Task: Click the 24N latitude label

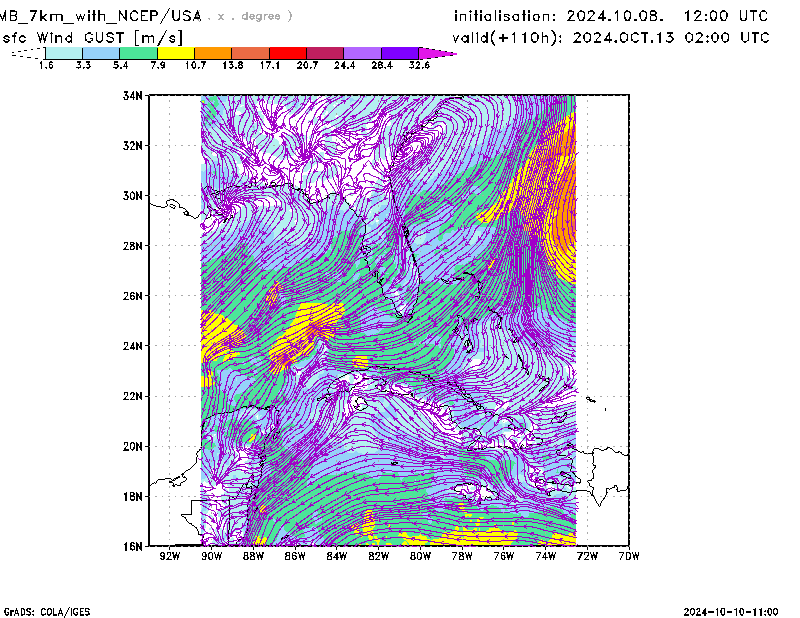Action: coord(133,345)
